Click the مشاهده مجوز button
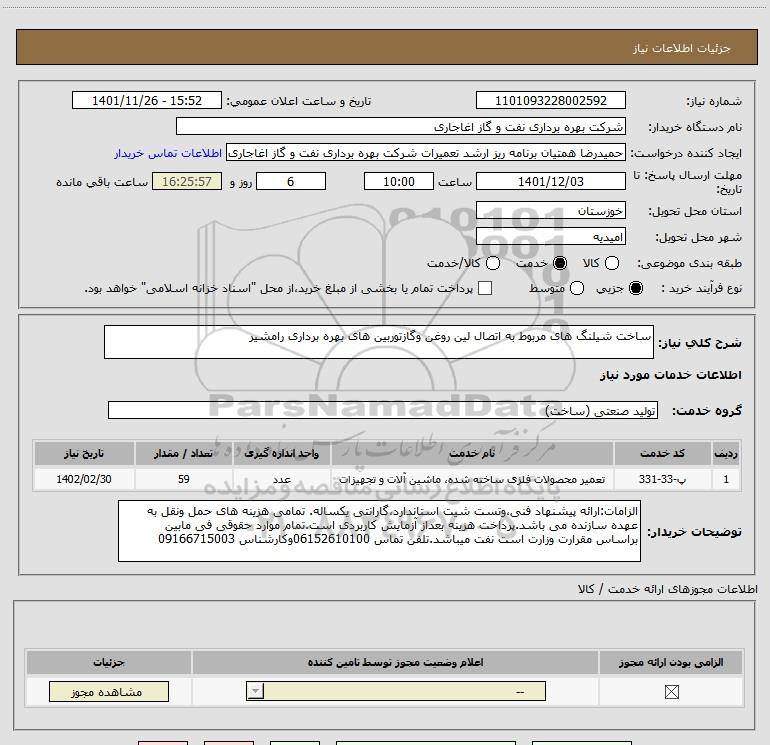 pyautogui.click(x=109, y=691)
